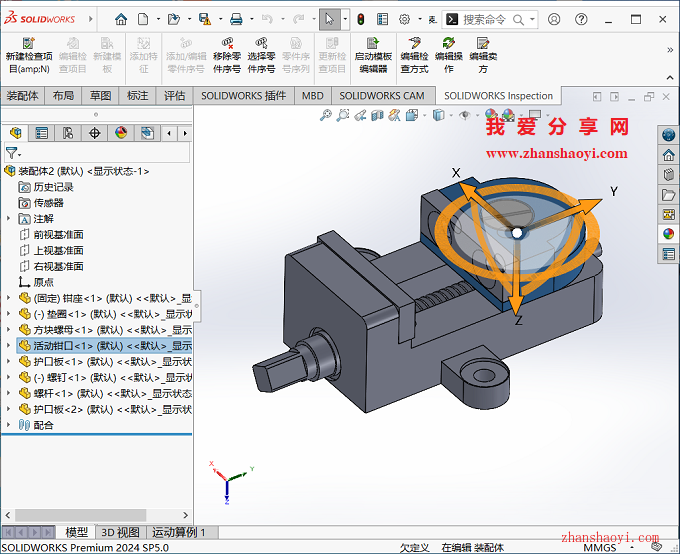Screen dimensions: 680x554
Task: Open Design Library task pane icon
Action: coord(668,174)
